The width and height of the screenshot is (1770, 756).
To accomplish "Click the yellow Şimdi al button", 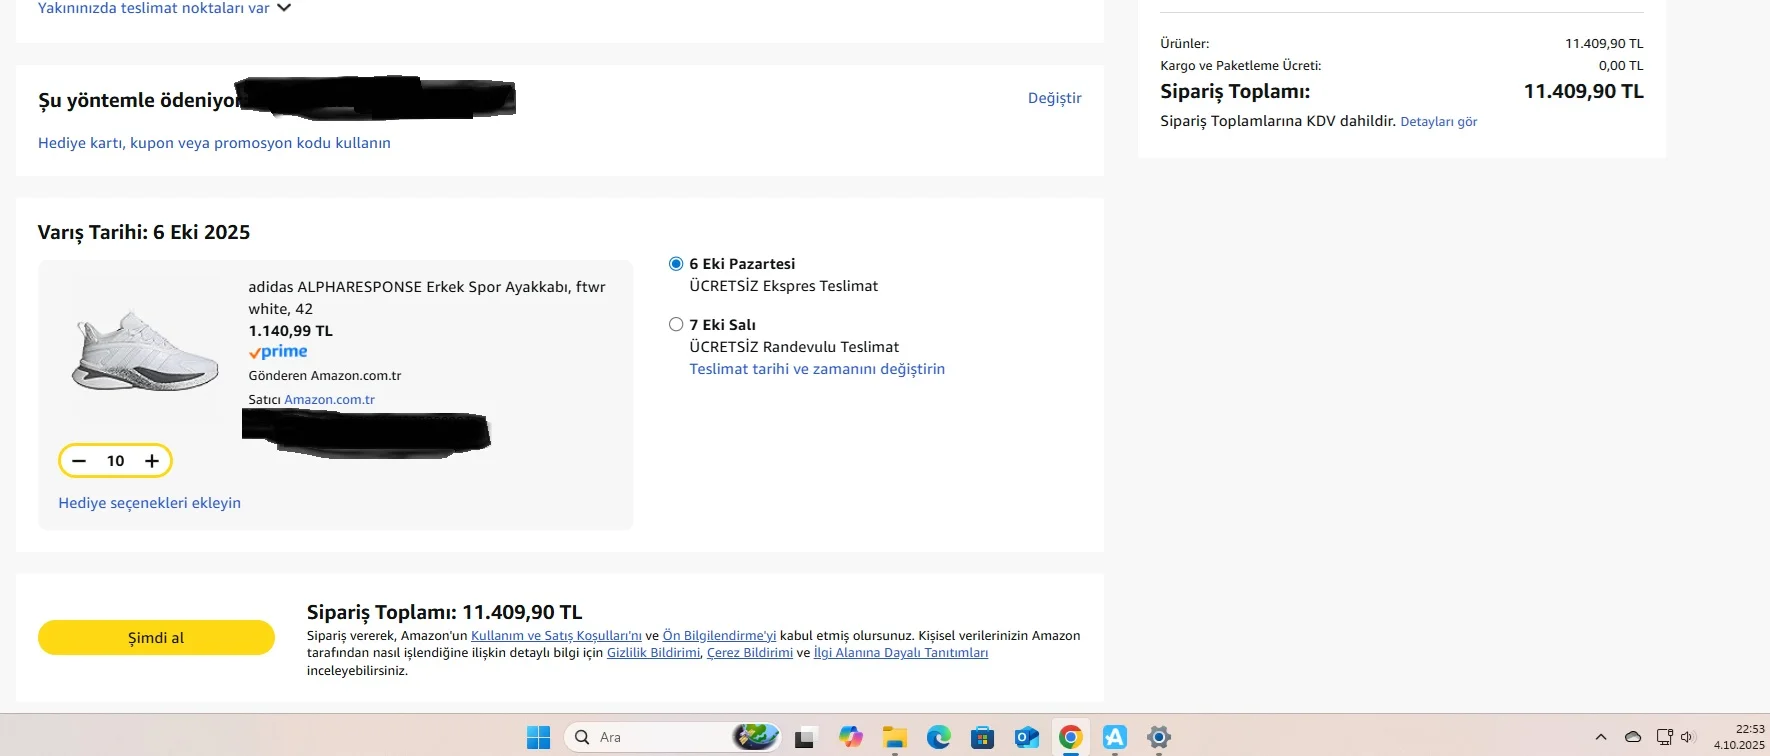I will tap(156, 638).
